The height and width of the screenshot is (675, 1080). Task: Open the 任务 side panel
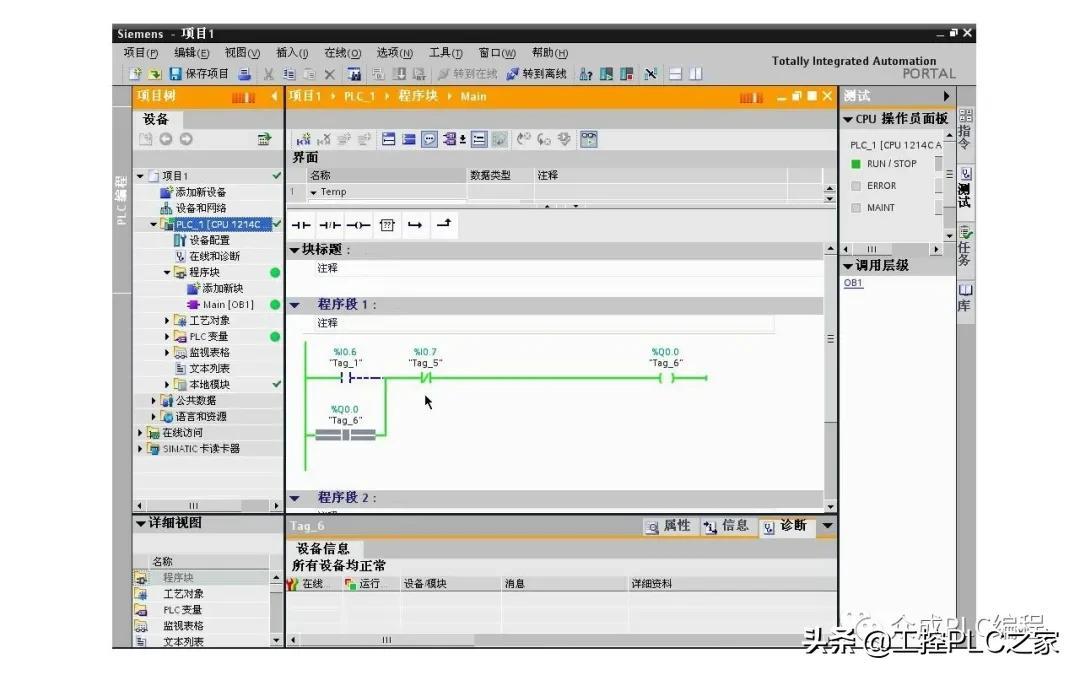(965, 245)
